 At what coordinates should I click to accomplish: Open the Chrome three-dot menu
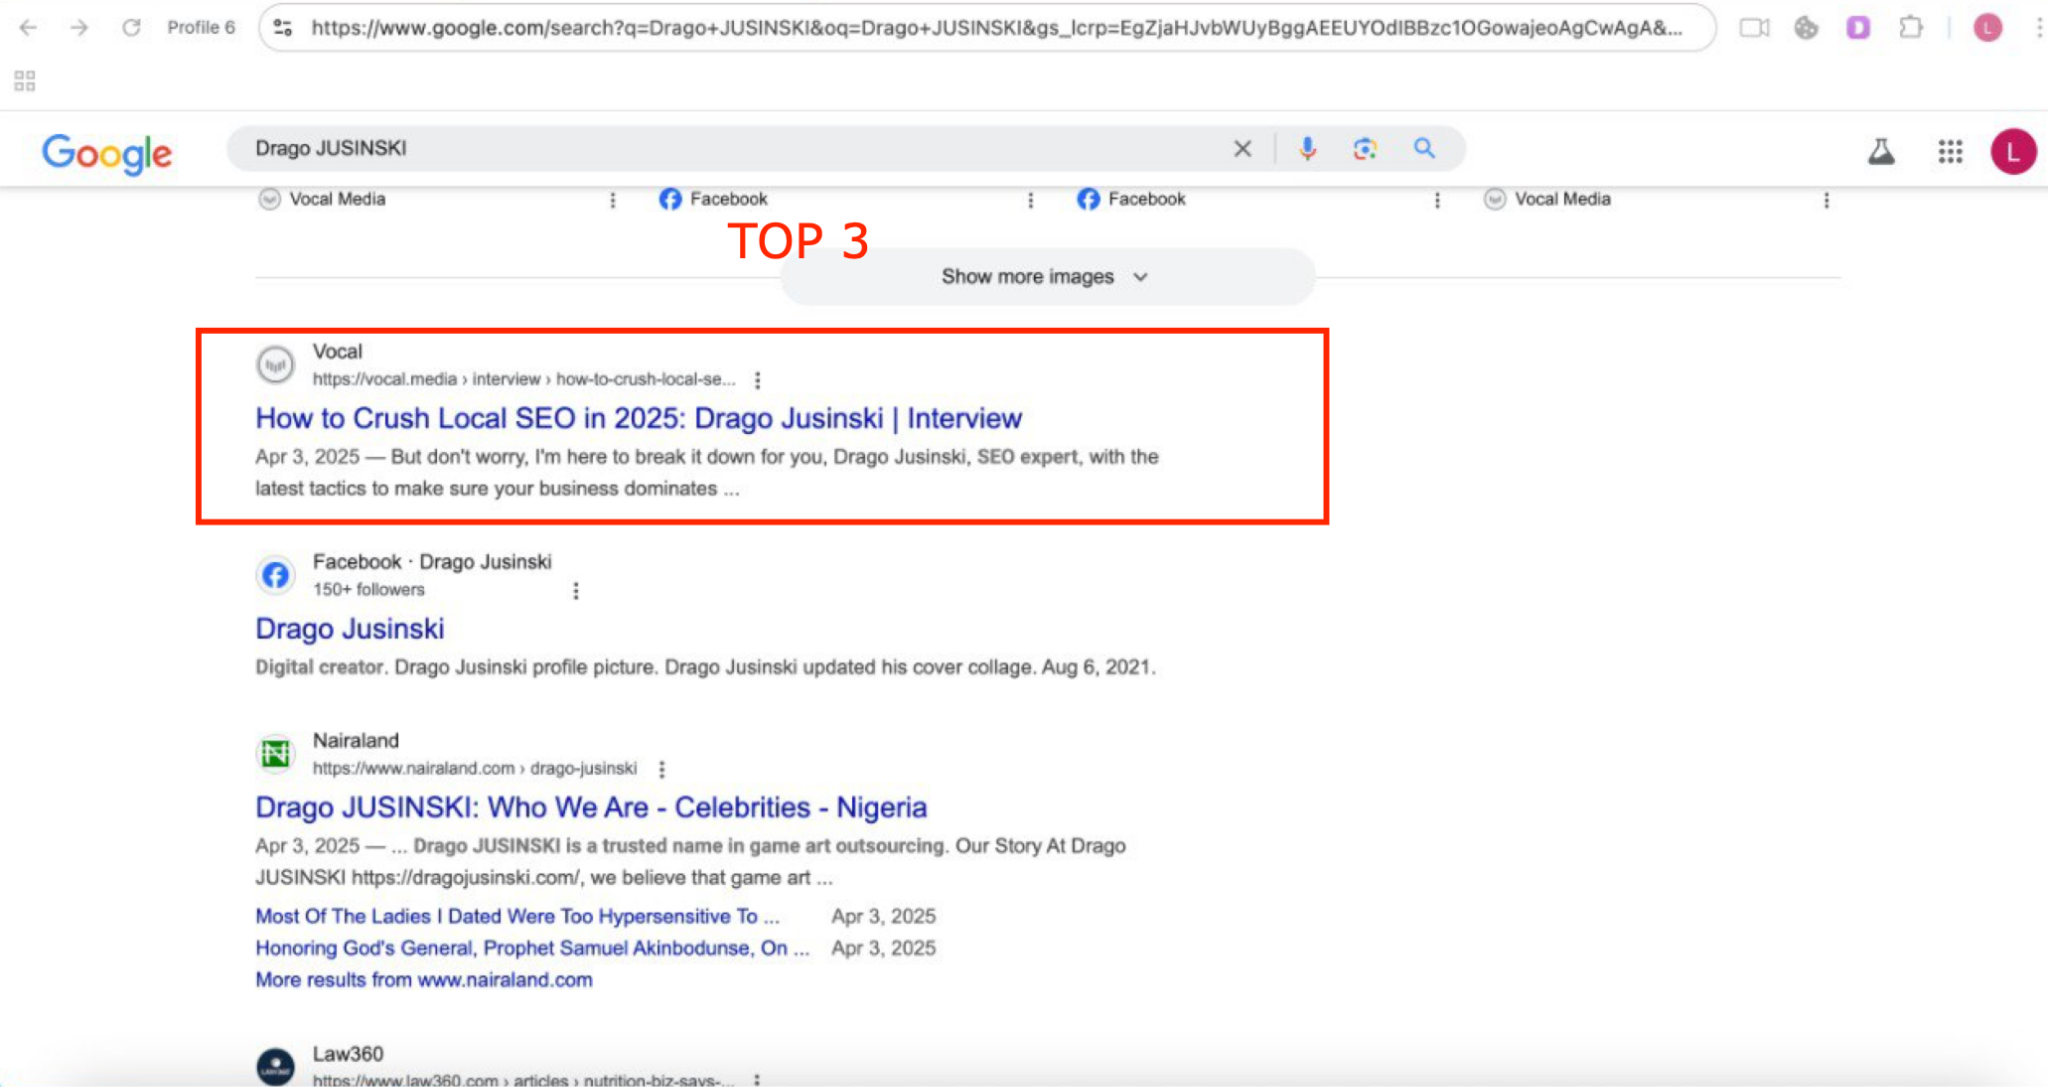[2039, 28]
